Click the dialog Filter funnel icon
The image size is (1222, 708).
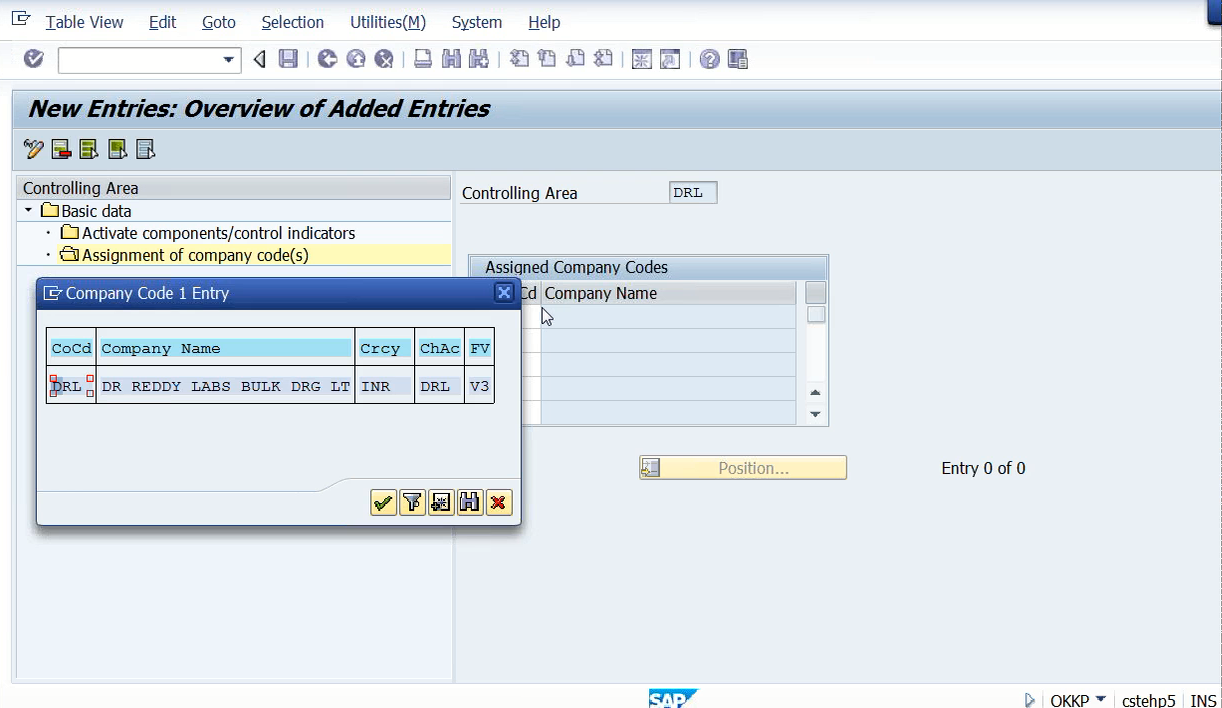tap(412, 503)
